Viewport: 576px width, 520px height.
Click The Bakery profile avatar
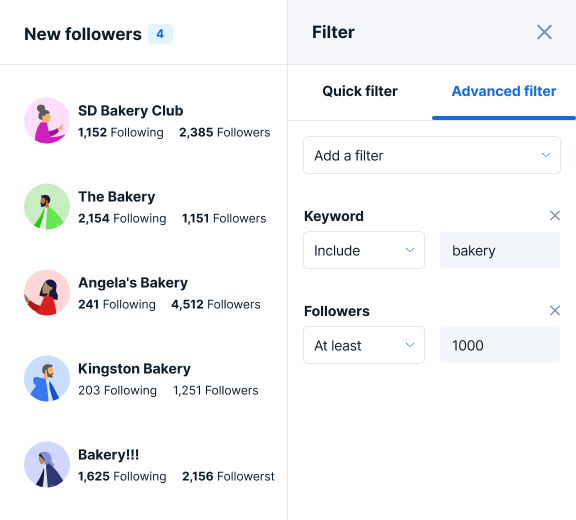tap(47, 206)
